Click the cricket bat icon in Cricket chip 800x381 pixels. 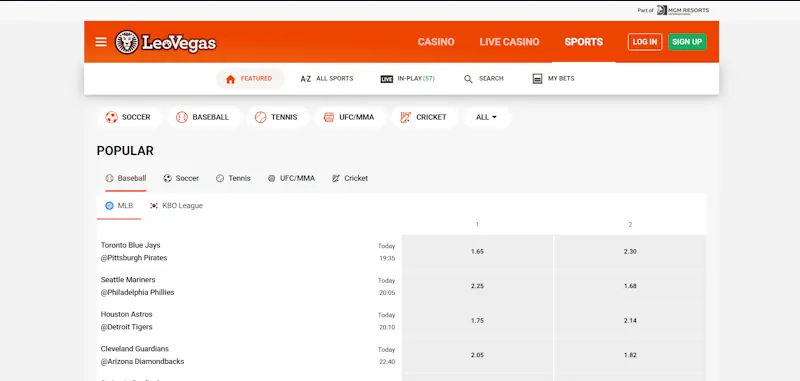point(406,117)
